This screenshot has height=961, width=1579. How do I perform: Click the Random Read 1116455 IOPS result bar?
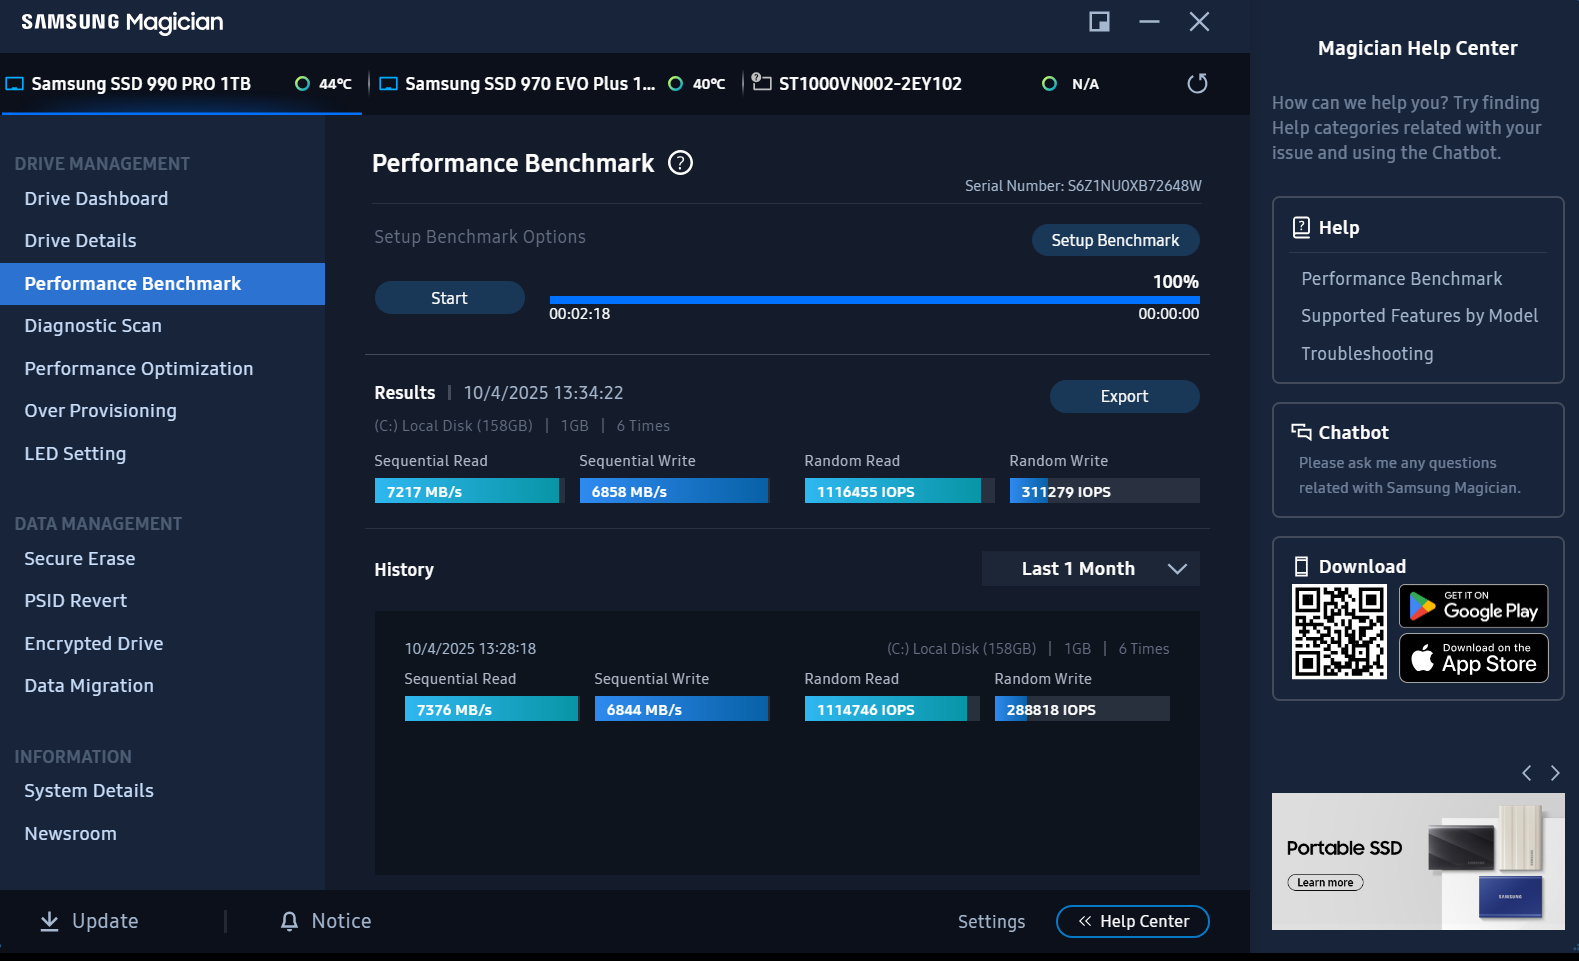[x=899, y=491]
